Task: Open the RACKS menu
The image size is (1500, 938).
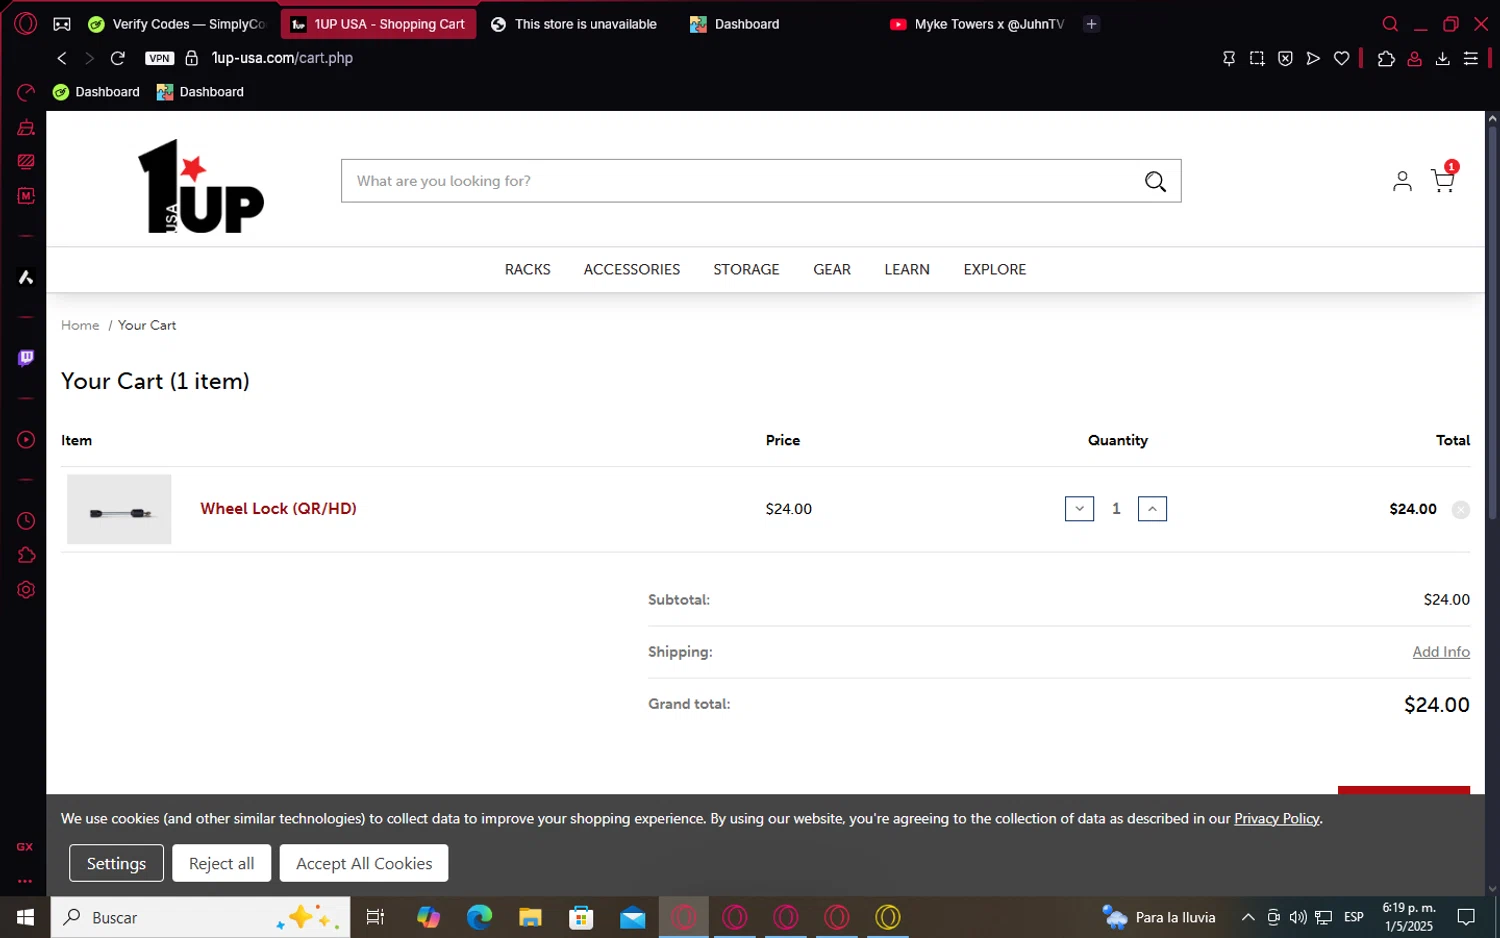Action: point(528,270)
